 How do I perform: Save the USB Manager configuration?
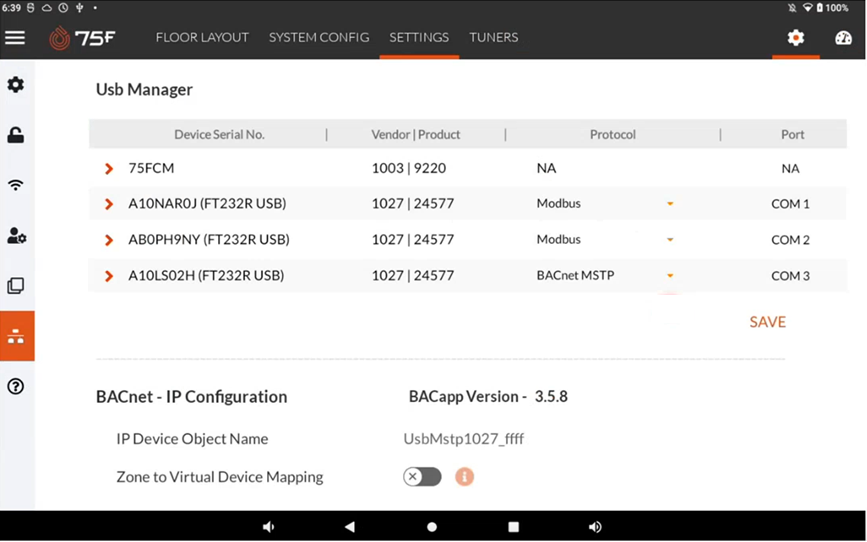pyautogui.click(x=767, y=322)
